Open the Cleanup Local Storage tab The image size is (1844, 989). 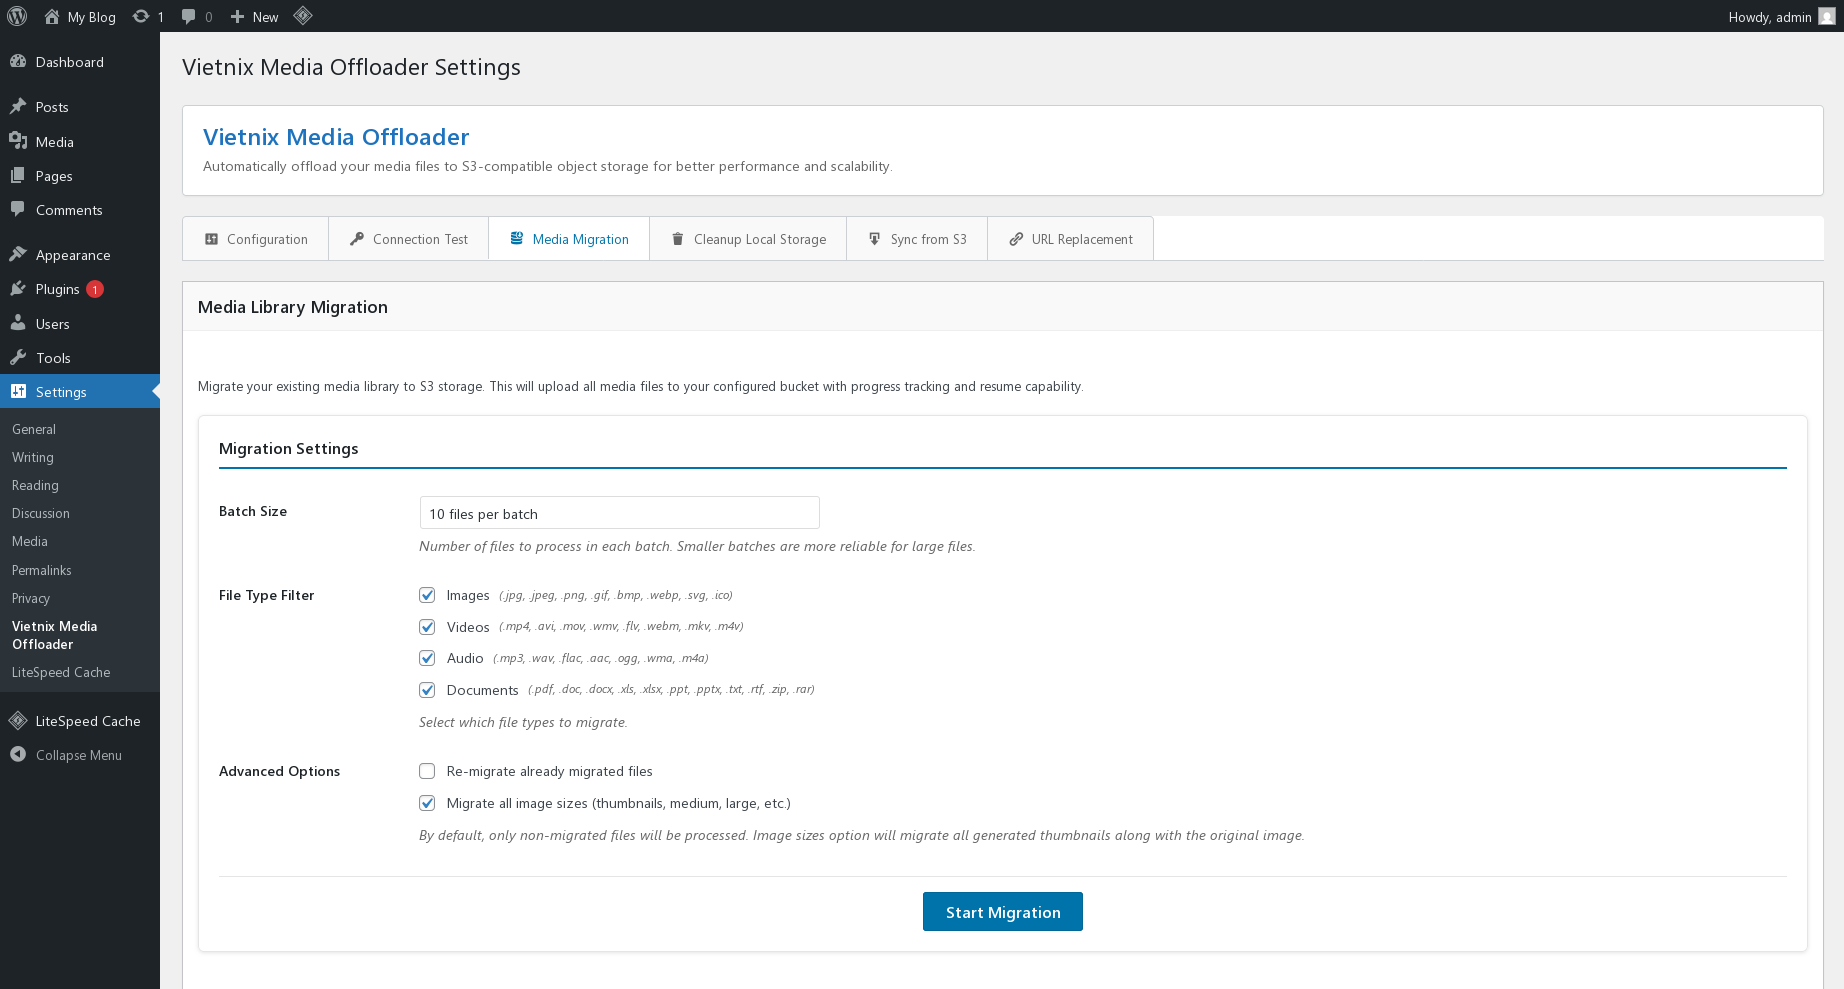click(748, 239)
